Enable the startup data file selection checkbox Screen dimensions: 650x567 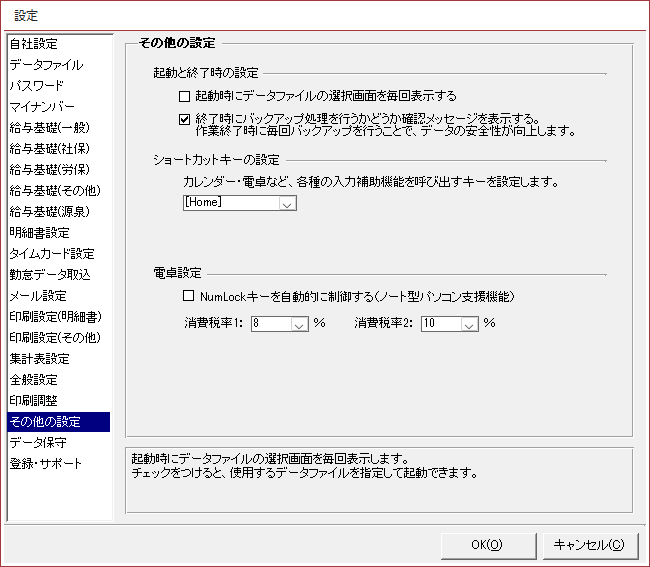(184, 97)
